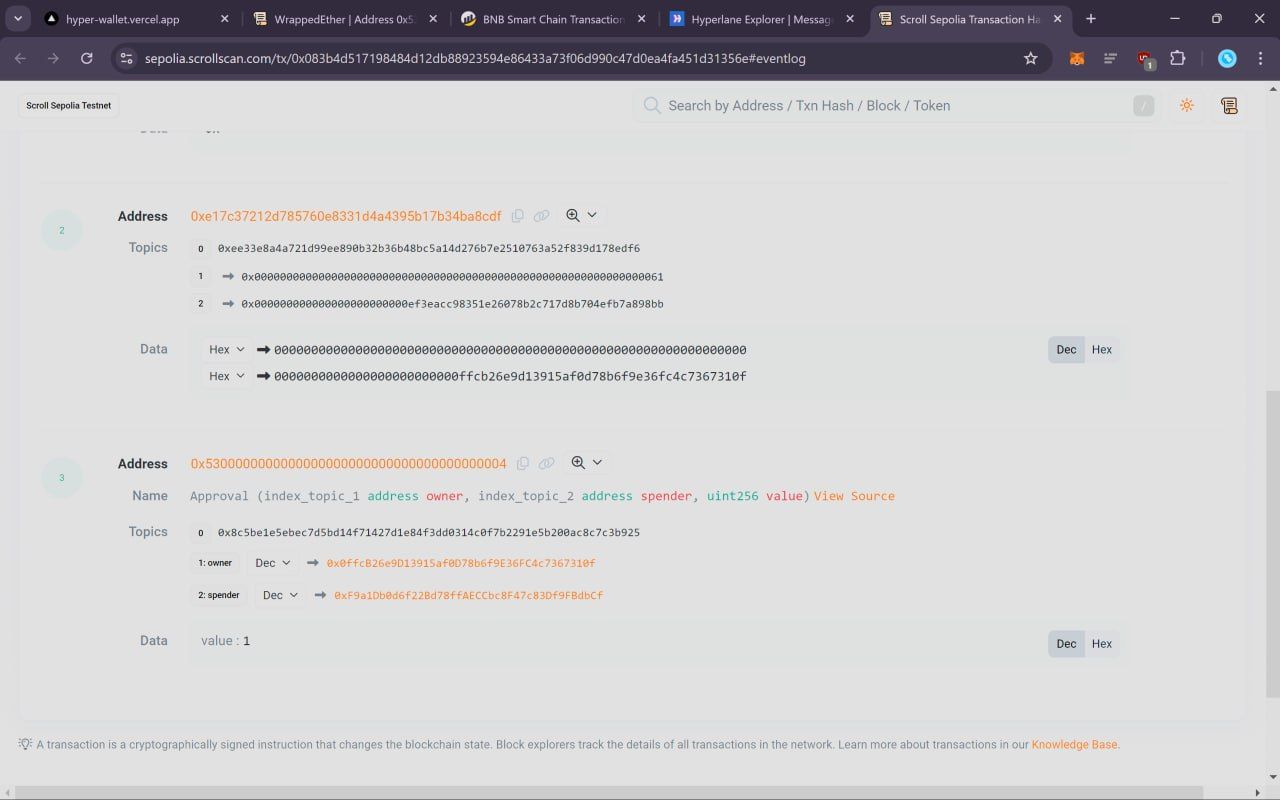Open the red extension with badge 1

[1145, 59]
